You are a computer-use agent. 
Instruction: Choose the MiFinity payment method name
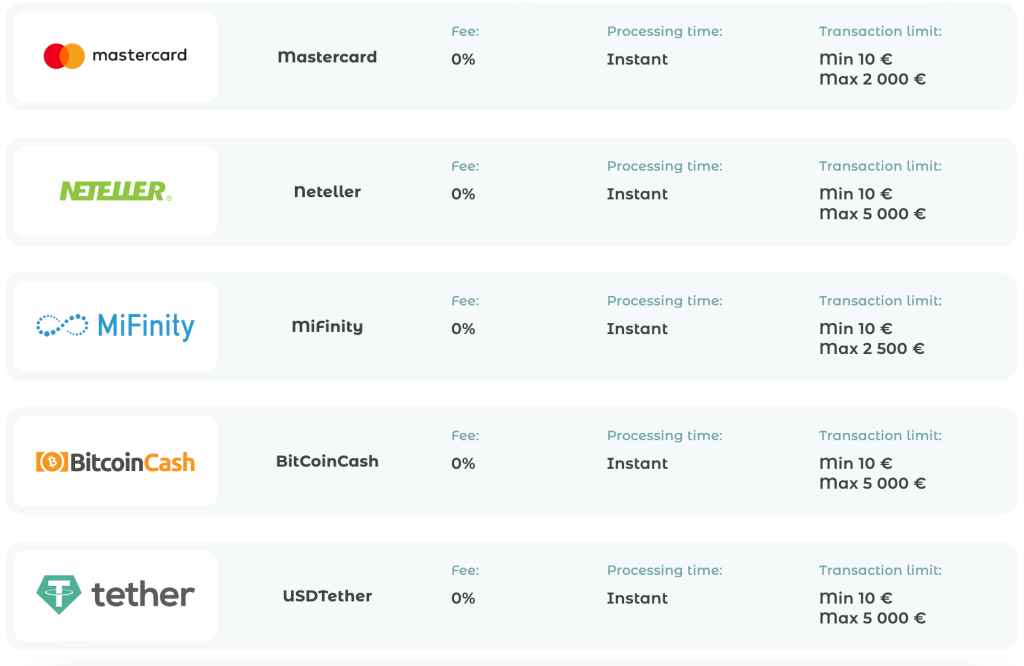pyautogui.click(x=327, y=327)
